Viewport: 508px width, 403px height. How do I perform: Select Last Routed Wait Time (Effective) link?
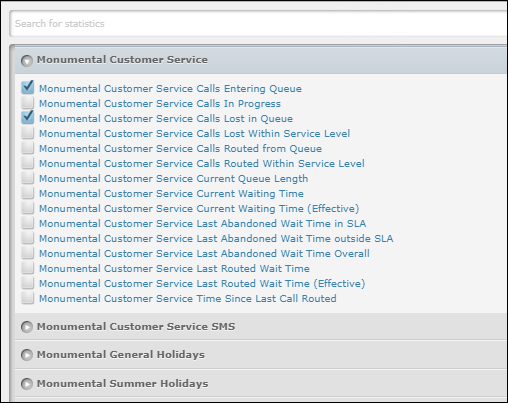202,284
